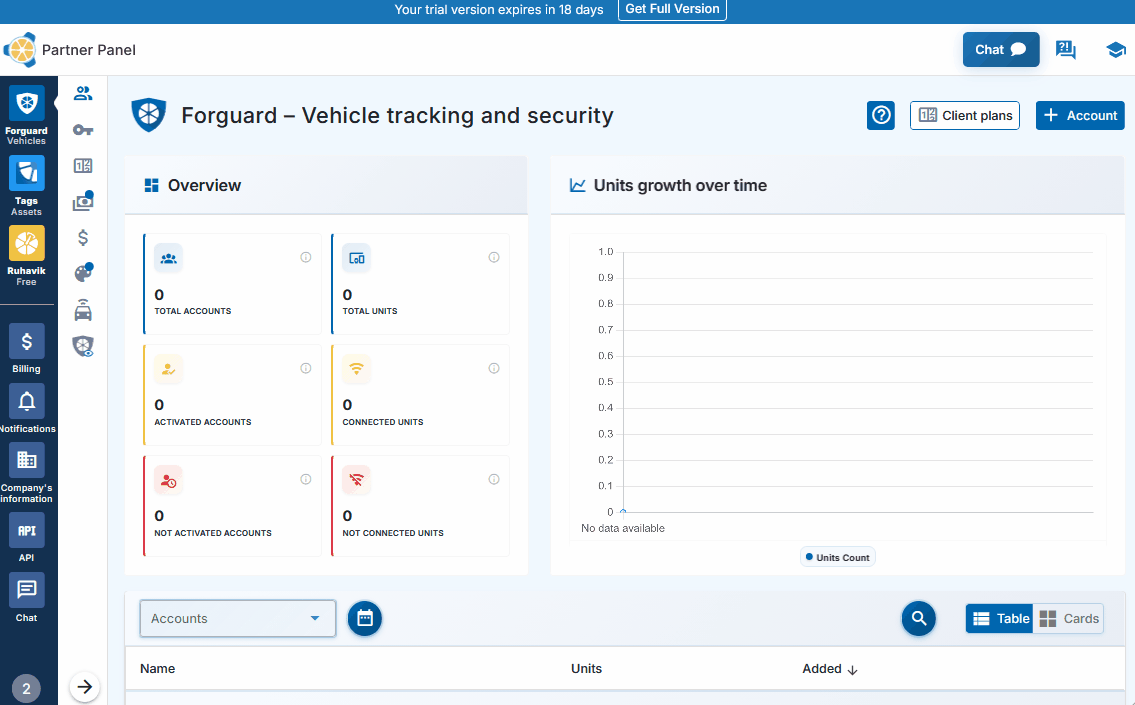Open the Notifications bell in sidebar
This screenshot has height=705, width=1135.
27,408
